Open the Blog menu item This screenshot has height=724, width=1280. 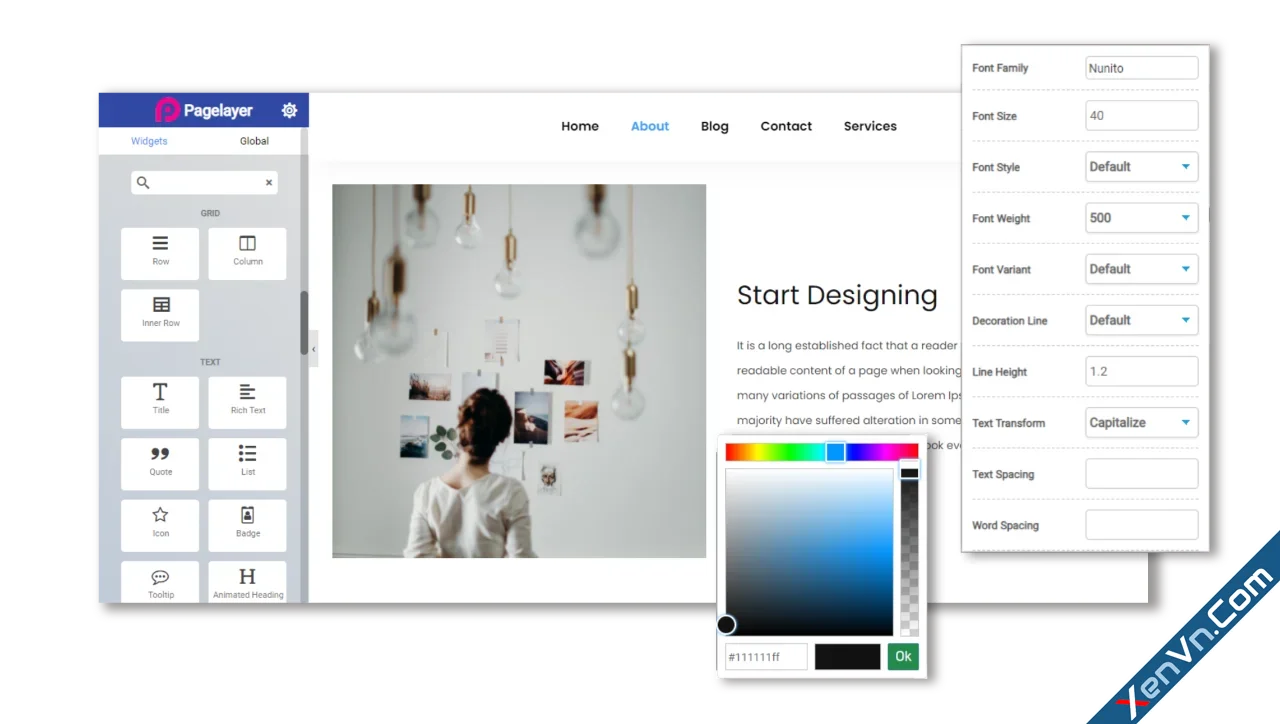pyautogui.click(x=714, y=126)
